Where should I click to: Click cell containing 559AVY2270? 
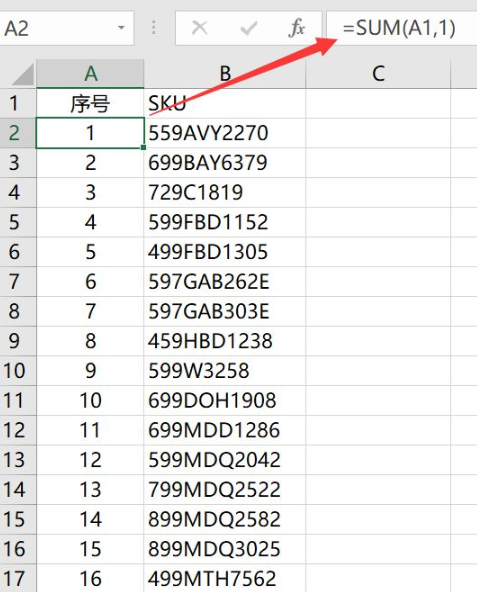225,133
